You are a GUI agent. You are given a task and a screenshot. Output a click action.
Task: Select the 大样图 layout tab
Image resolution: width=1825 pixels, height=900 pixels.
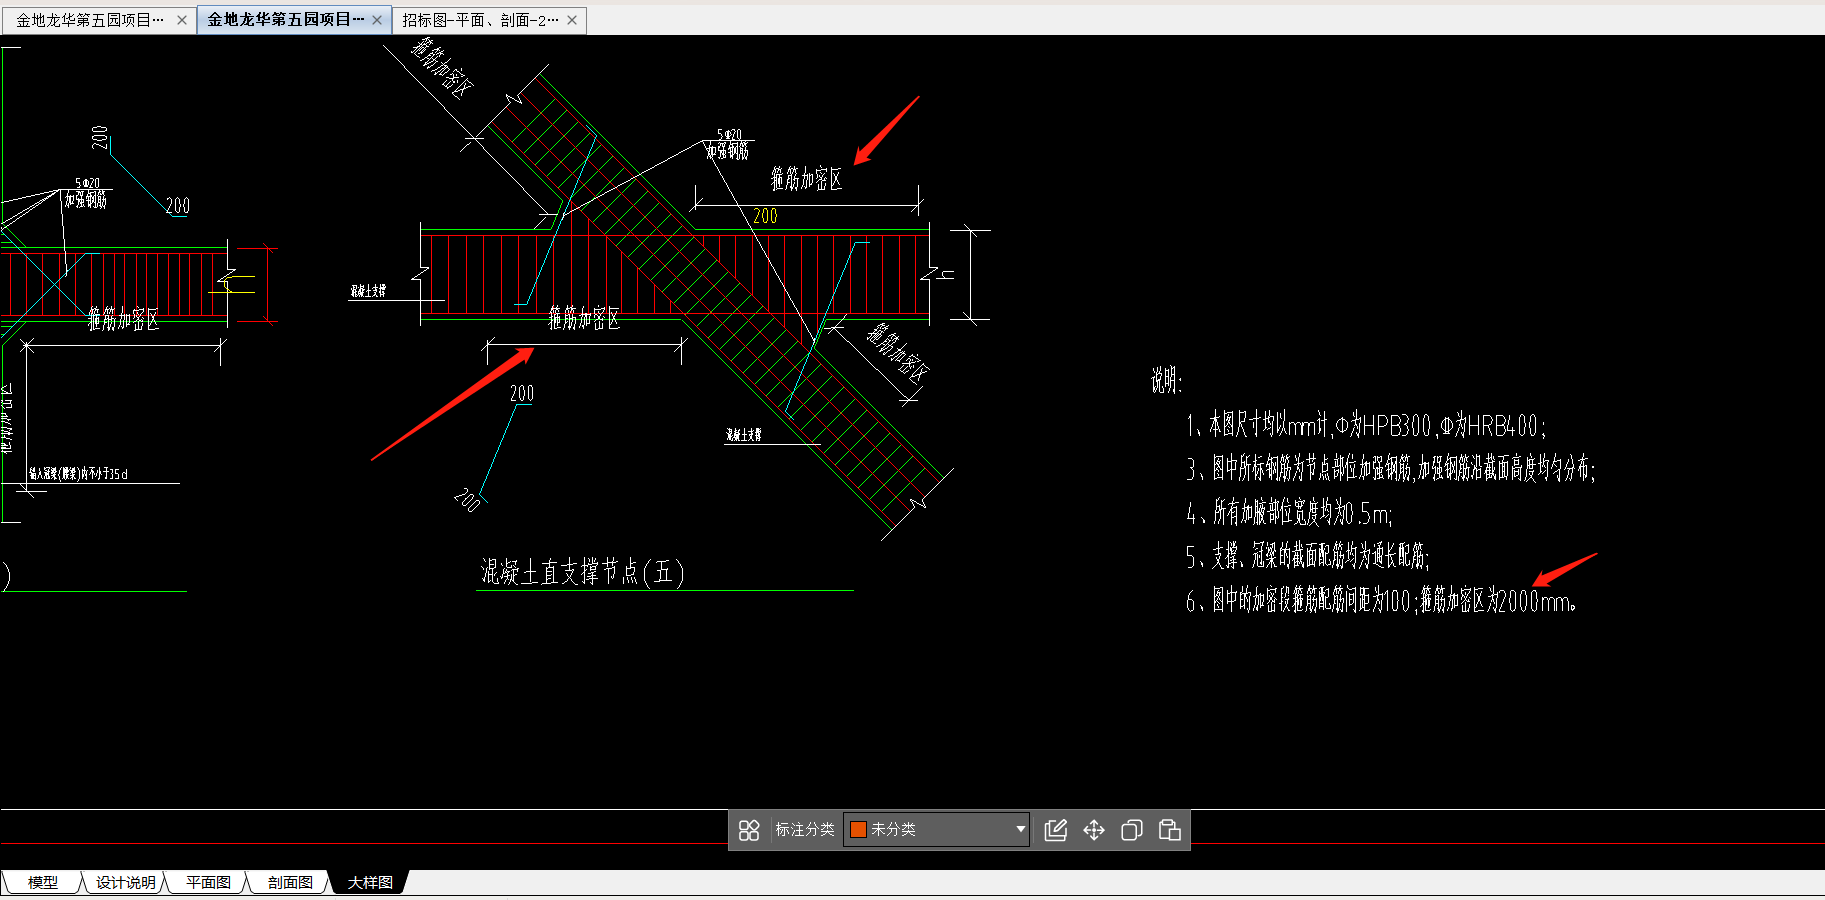point(370,882)
